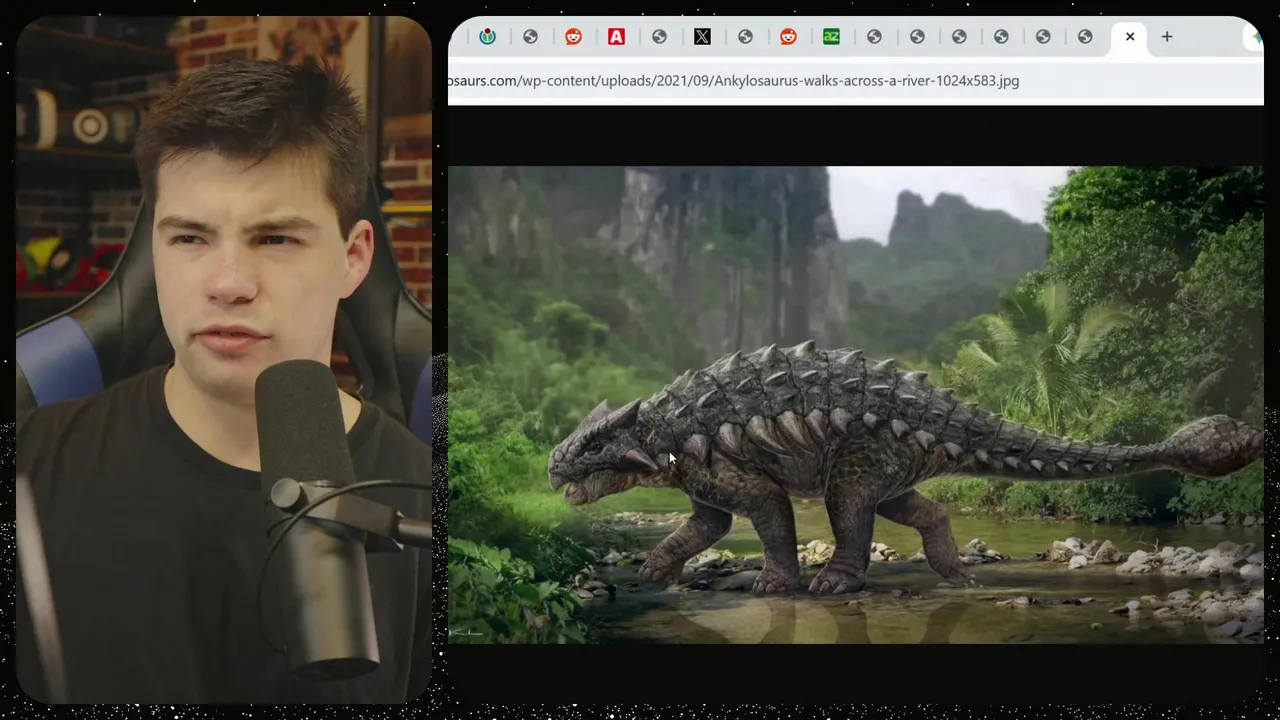This screenshot has width=1280, height=720.
Task: Open the globe tab right after the X tab
Action: (x=745, y=37)
